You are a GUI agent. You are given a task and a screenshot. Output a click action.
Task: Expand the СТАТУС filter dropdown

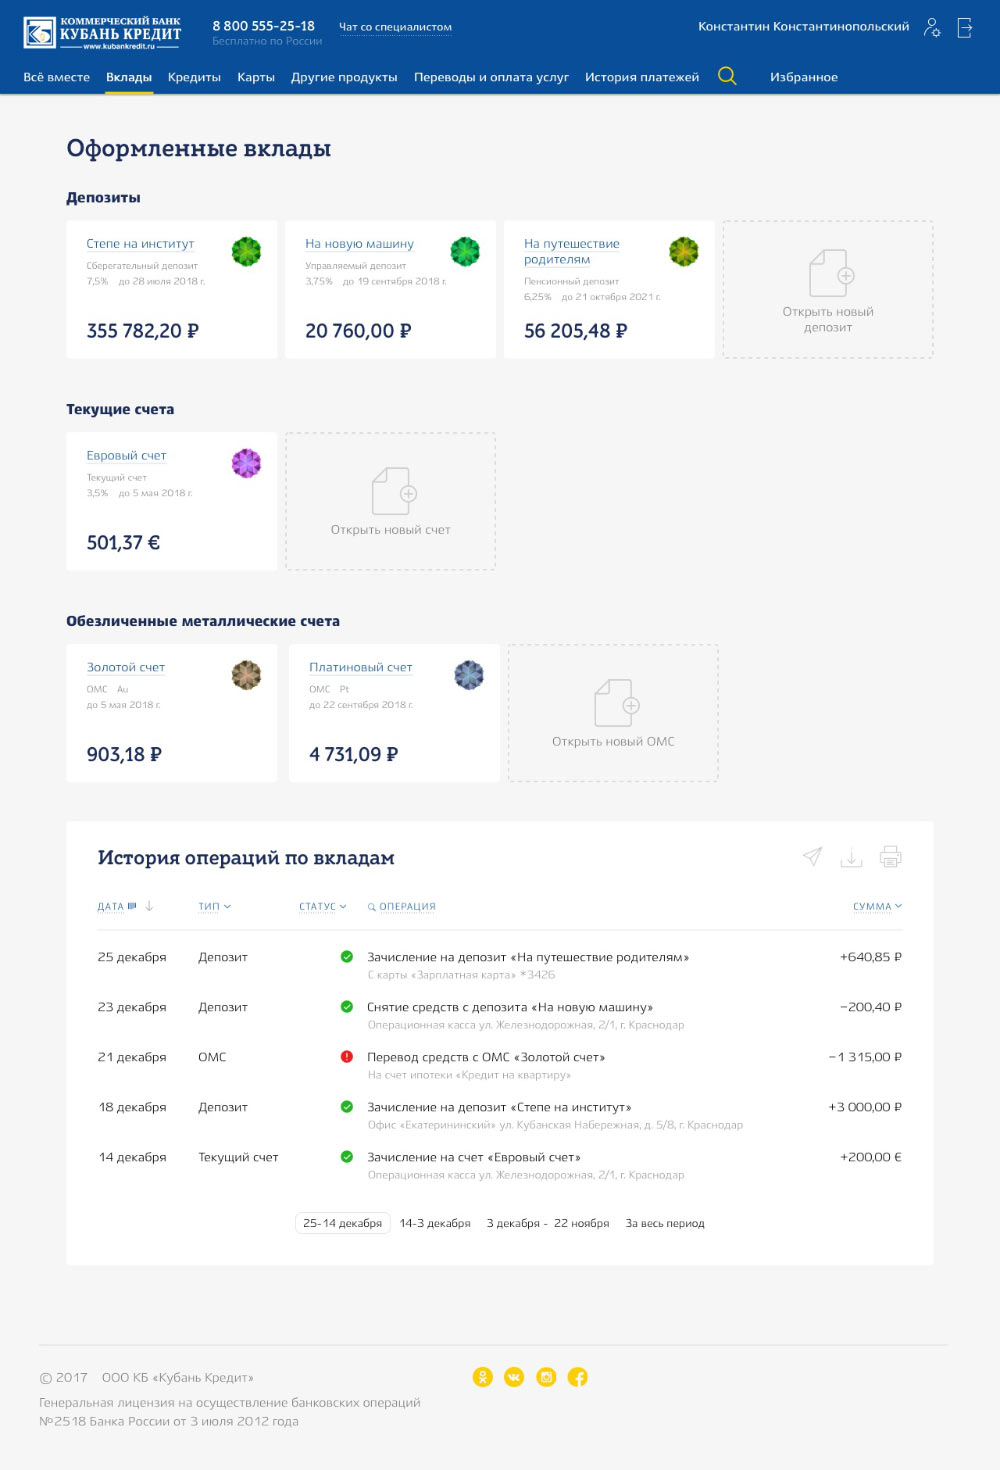(x=322, y=907)
